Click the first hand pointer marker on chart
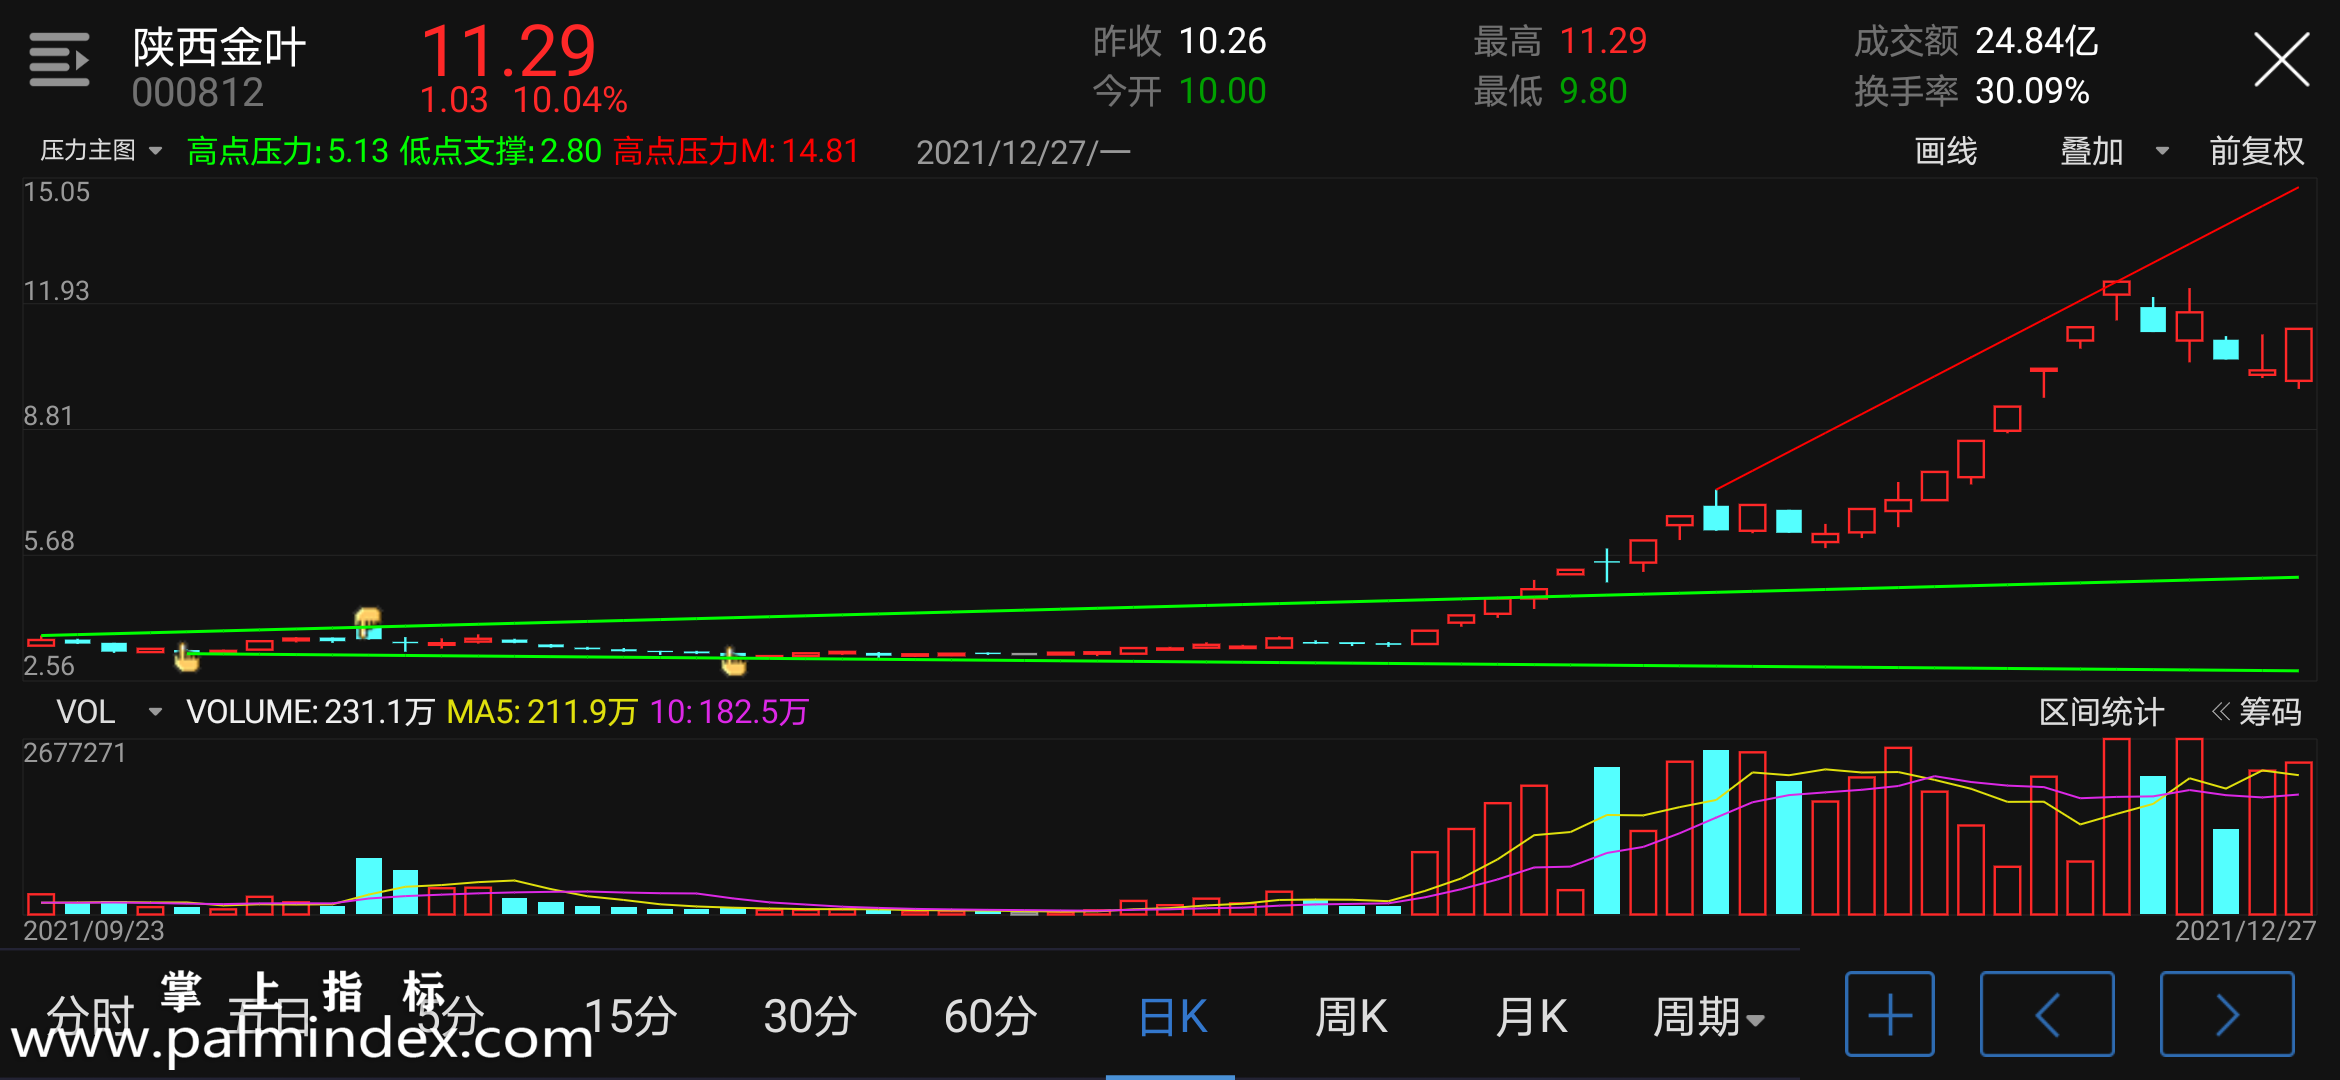Screen dimensions: 2340x1080 click(186, 657)
